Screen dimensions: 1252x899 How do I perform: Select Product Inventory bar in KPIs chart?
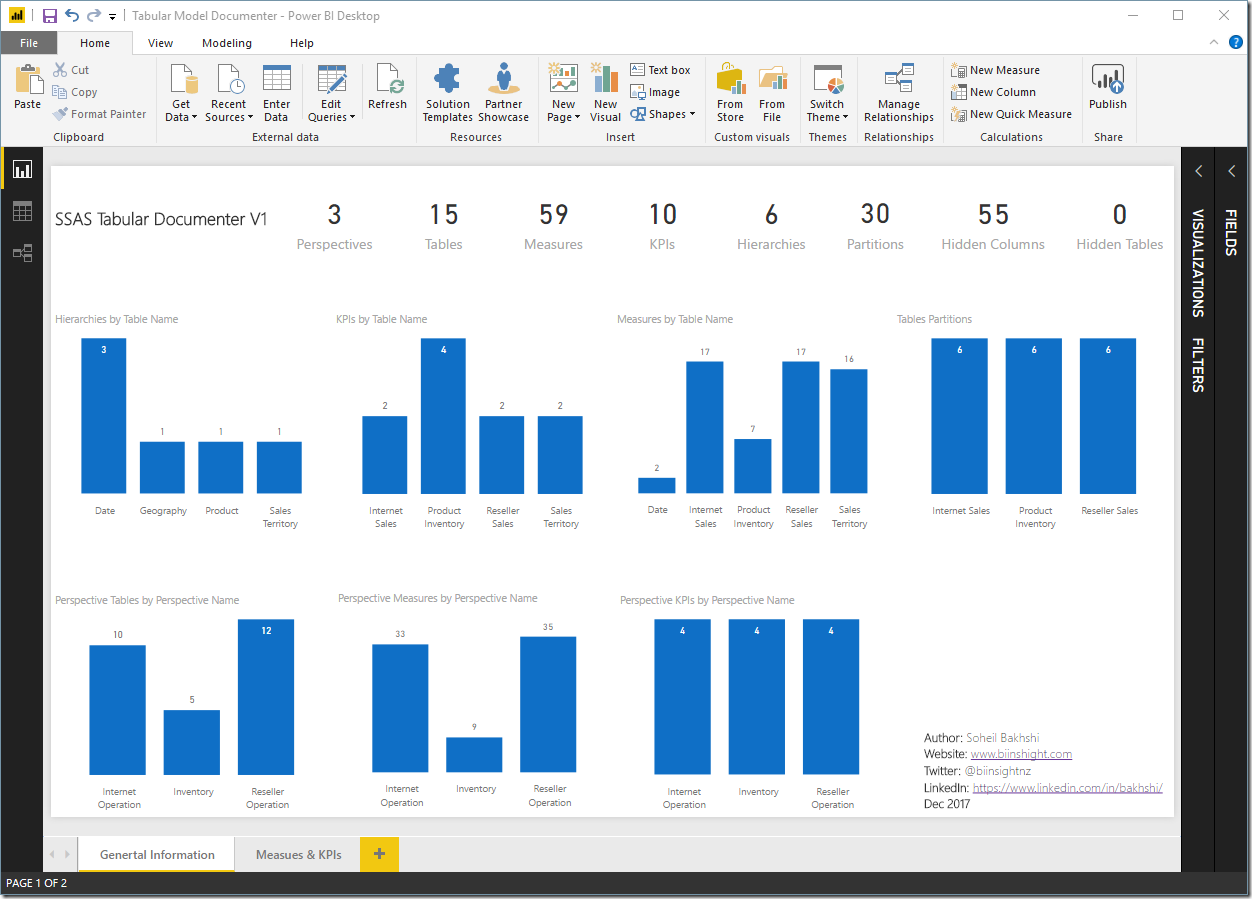point(443,416)
